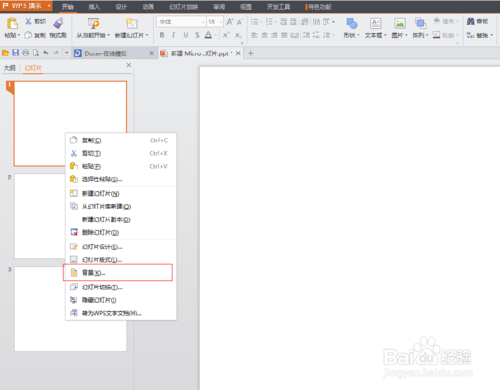The image size is (500, 390).
Task: Open font color dropdown arrow
Action: pyautogui.click(x=215, y=35)
